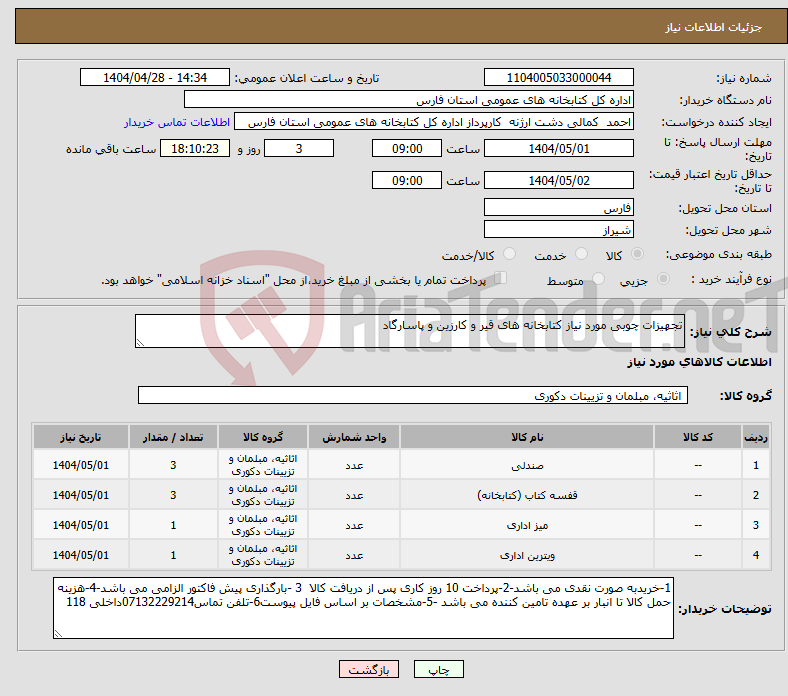Click the price validity time field 09:00
The height and width of the screenshot is (696, 788).
(x=407, y=180)
